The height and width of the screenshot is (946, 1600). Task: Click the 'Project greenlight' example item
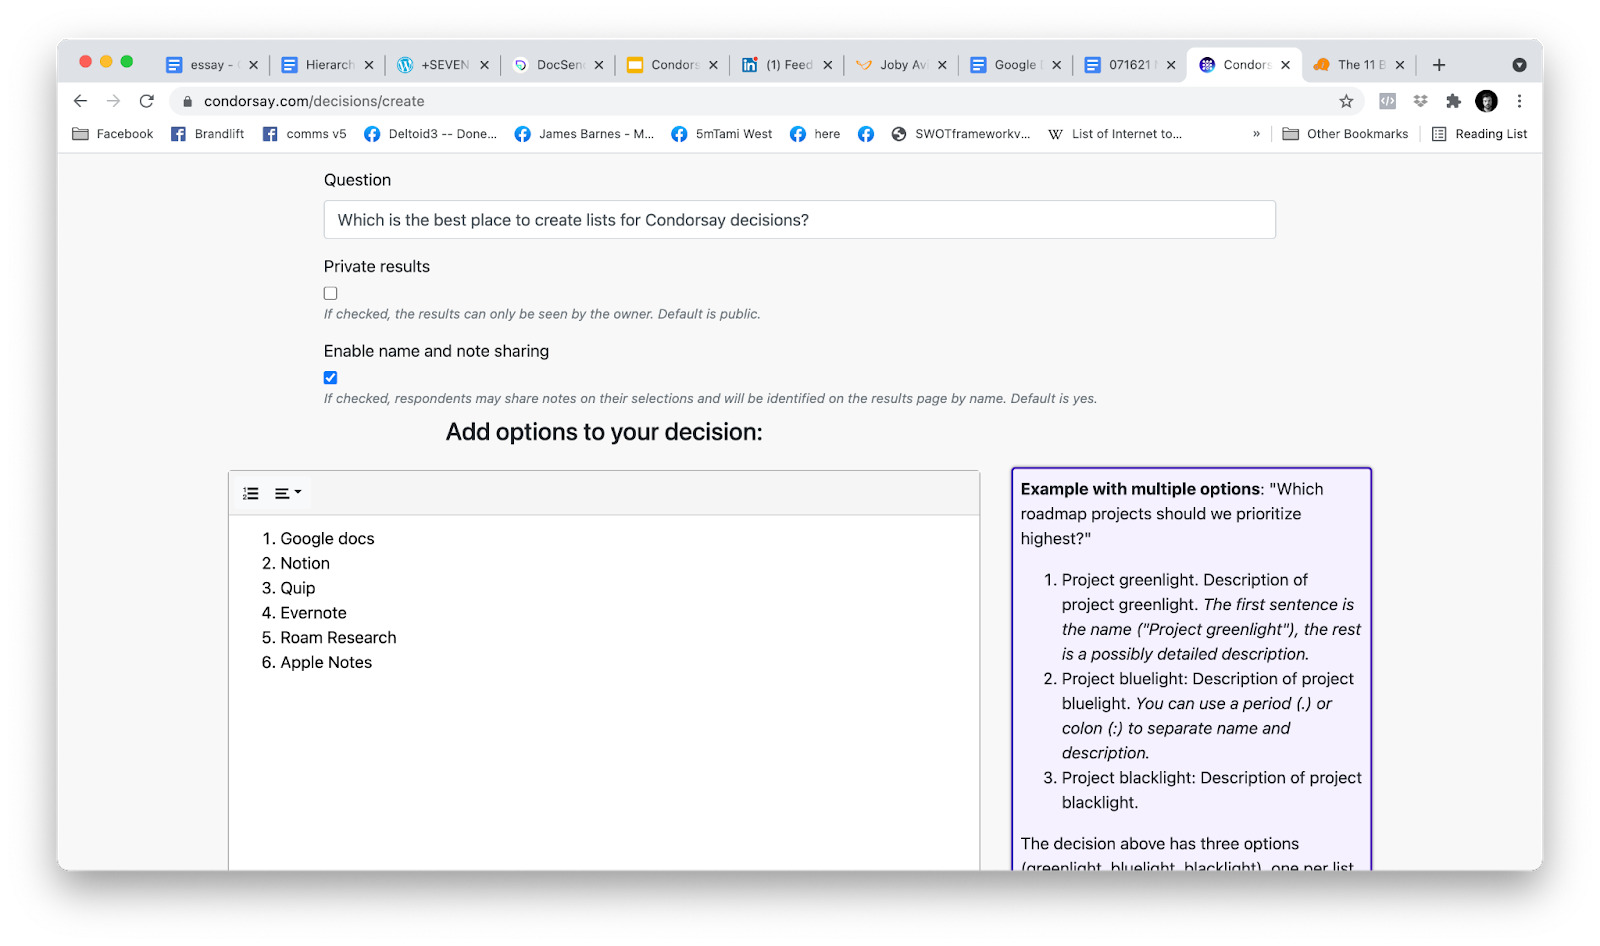point(1211,617)
